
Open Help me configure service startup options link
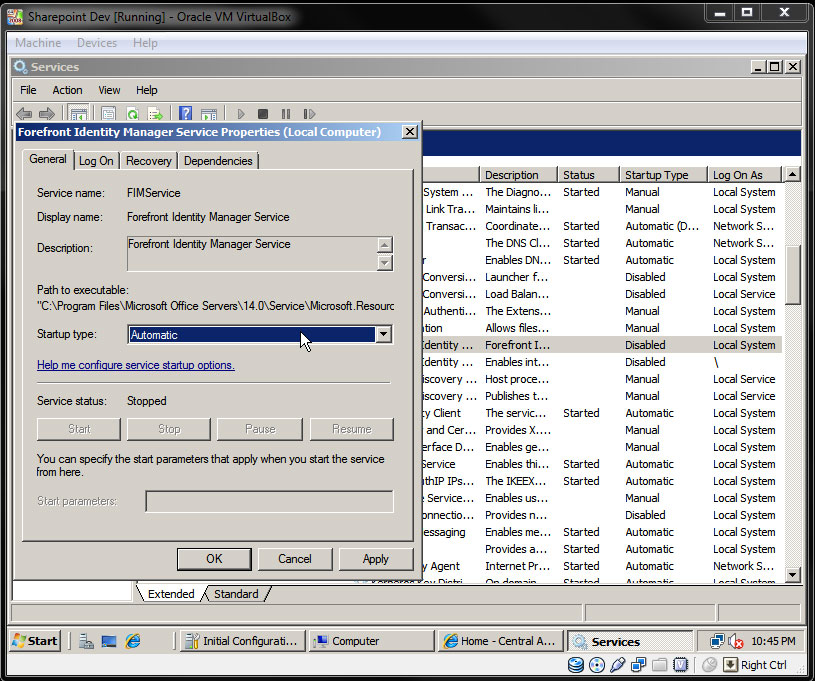coord(136,365)
